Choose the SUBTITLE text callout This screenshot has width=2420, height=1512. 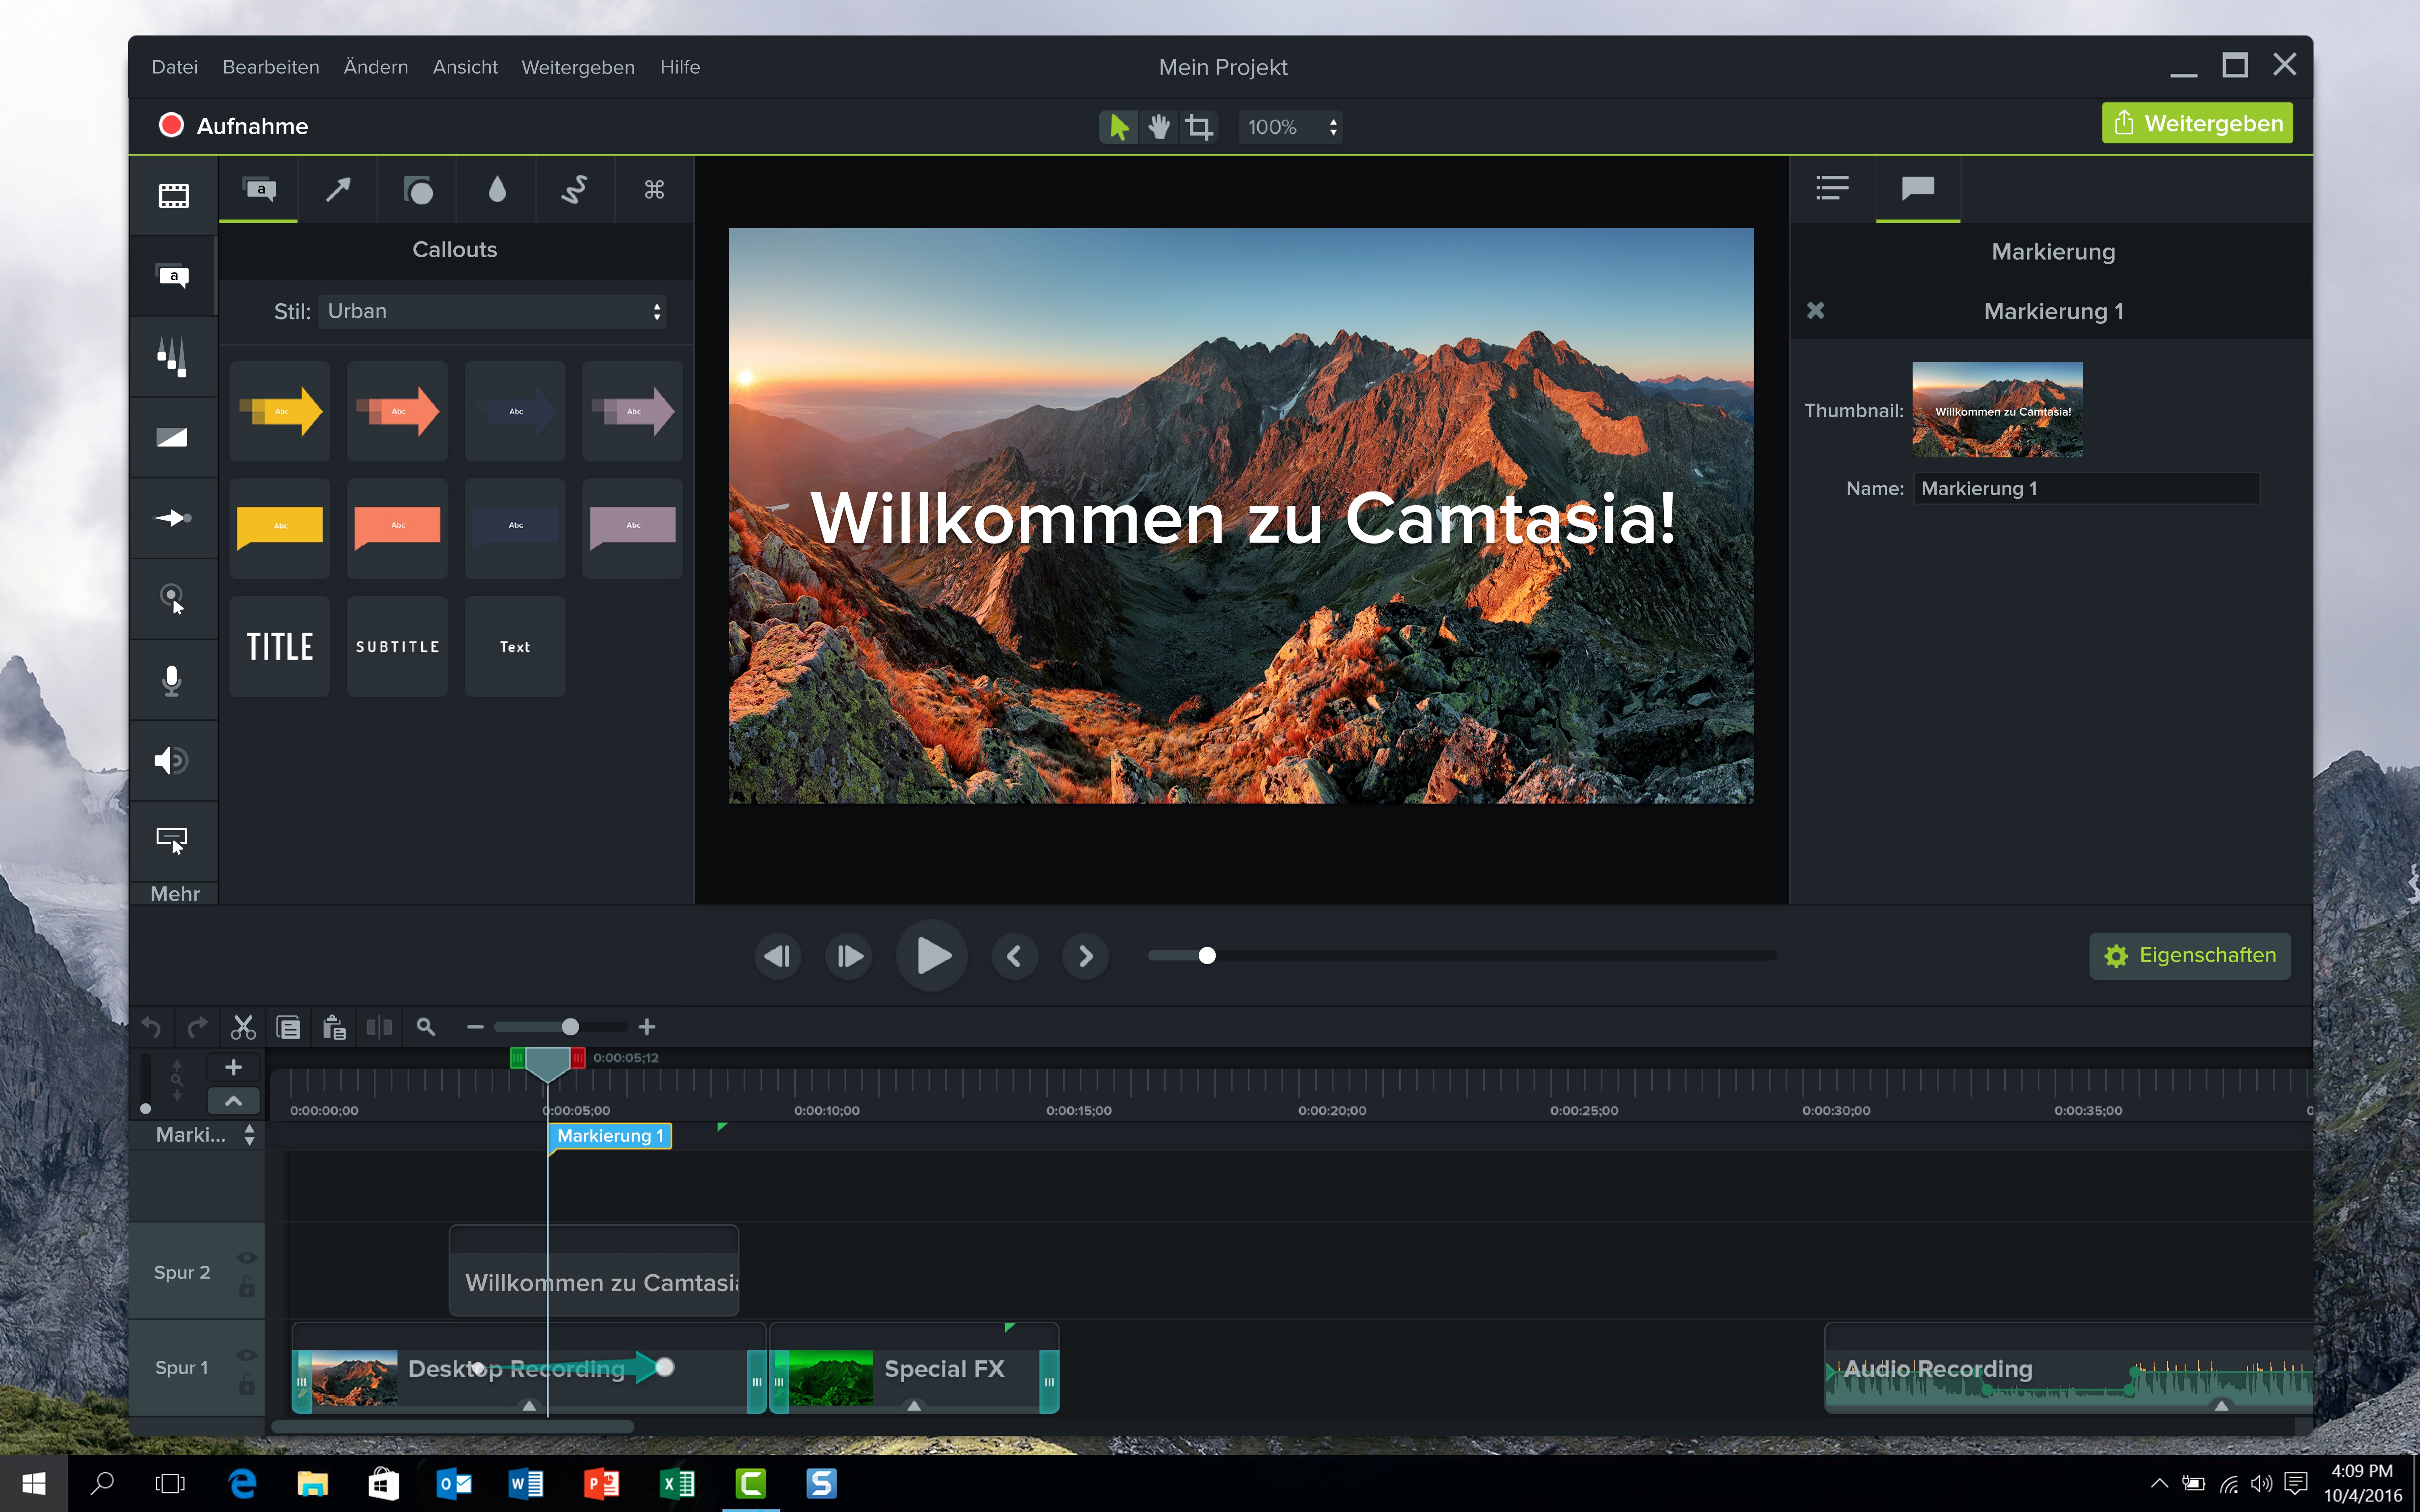pos(397,646)
